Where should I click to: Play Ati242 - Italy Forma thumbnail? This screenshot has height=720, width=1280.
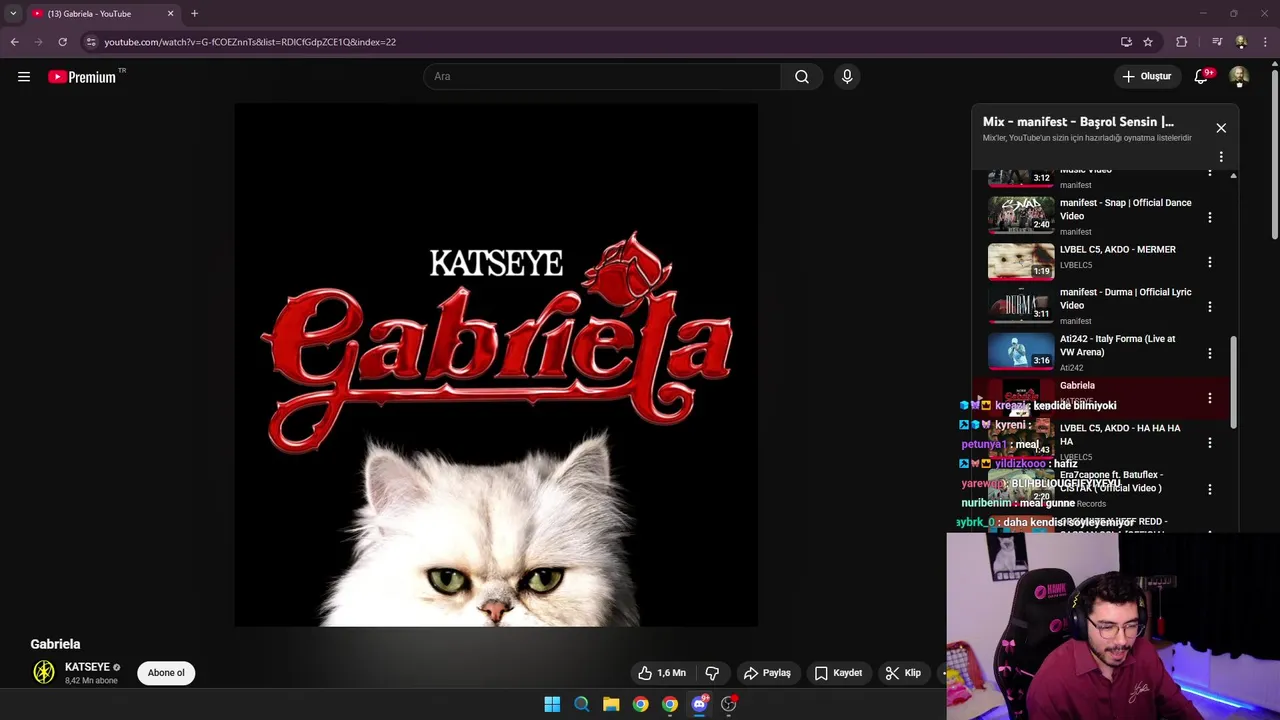coord(1021,351)
